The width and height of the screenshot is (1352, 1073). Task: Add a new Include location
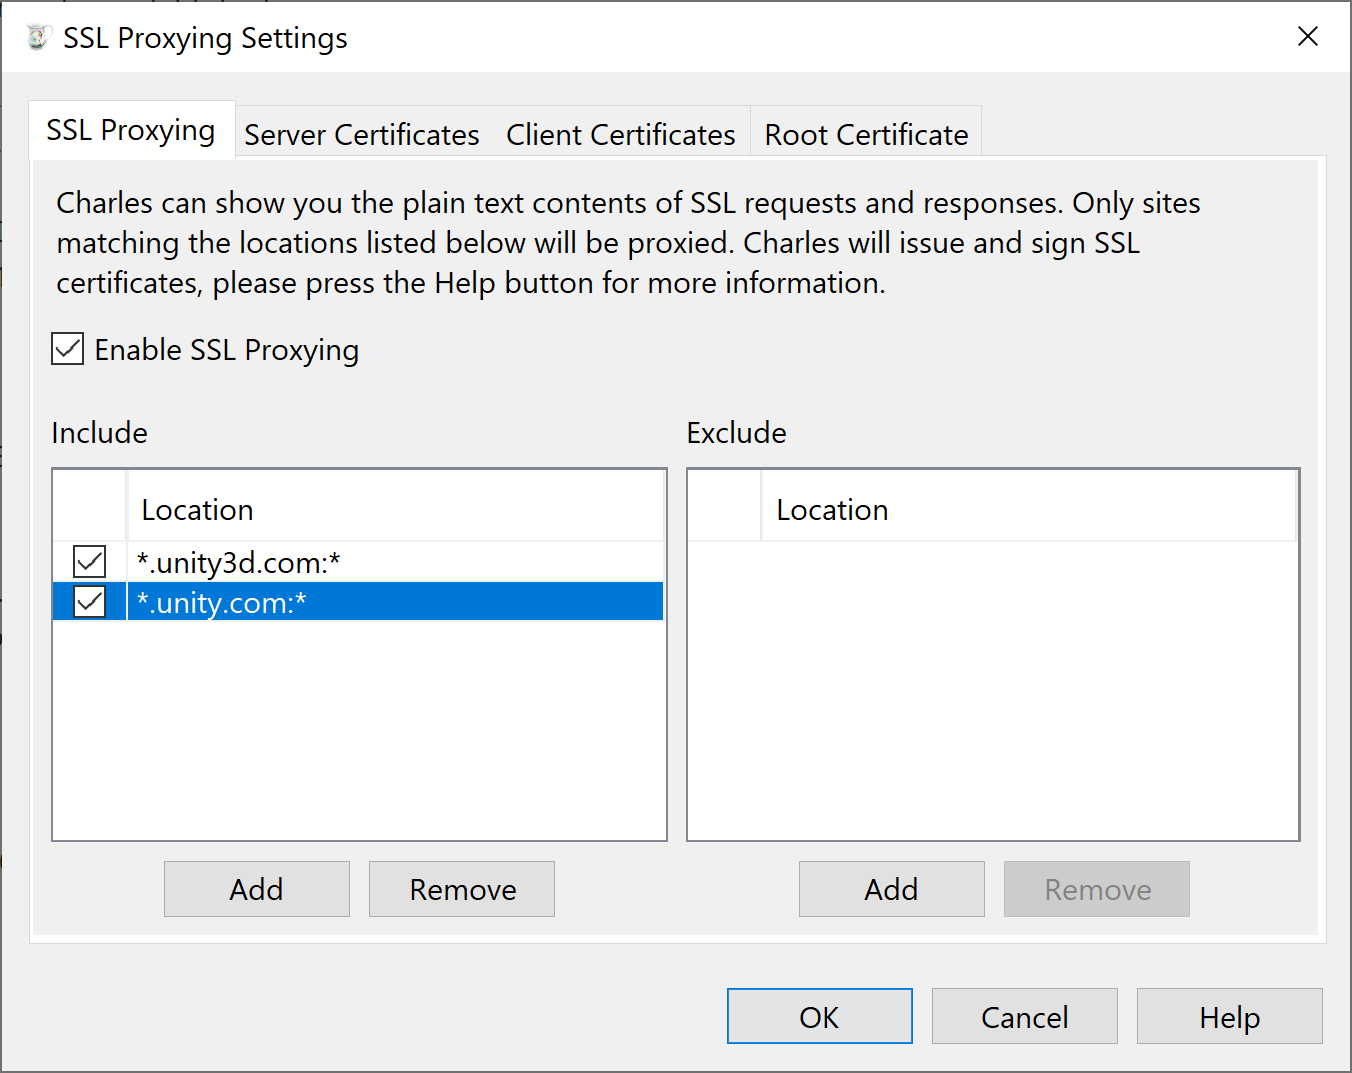pyautogui.click(x=257, y=889)
